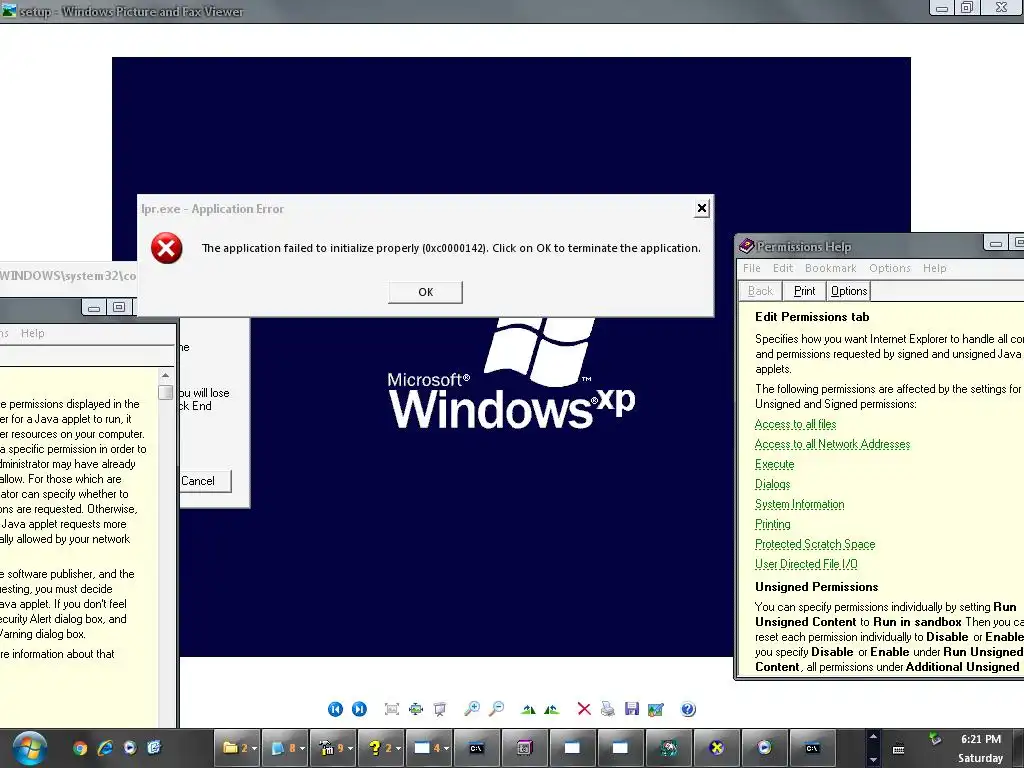
Task: Open the image for editing
Action: pos(656,709)
